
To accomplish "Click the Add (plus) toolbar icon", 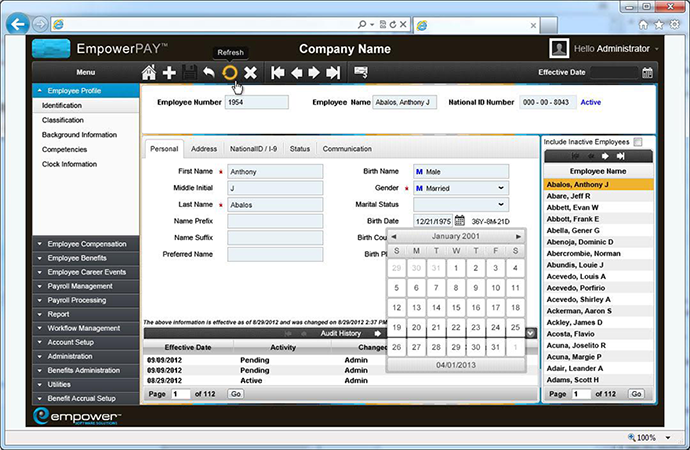I will tap(169, 72).
